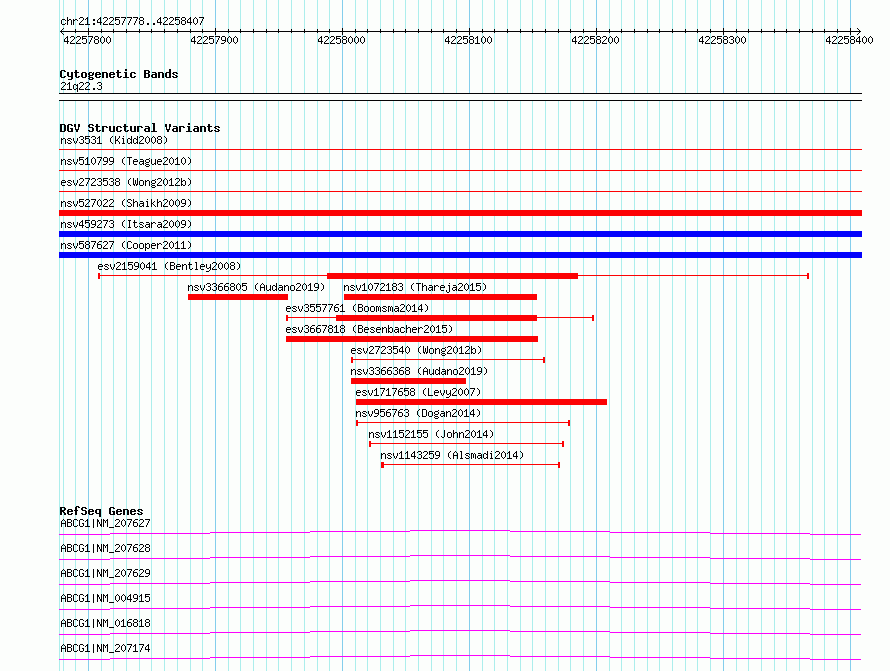The width and height of the screenshot is (890, 671).
Task: Click the red bar under nsv3366368
Action: point(409,381)
